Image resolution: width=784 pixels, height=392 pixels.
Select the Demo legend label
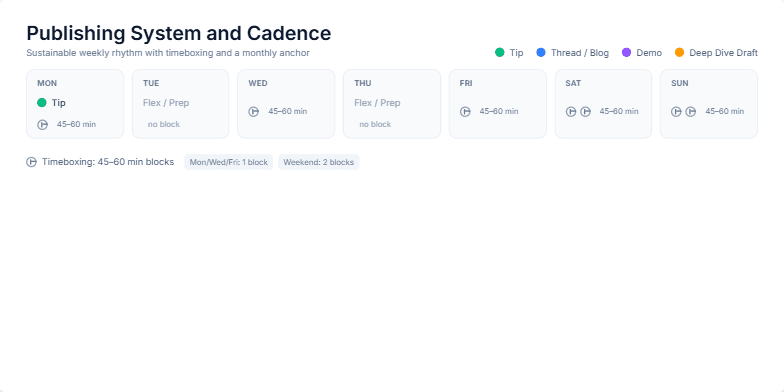(x=649, y=52)
